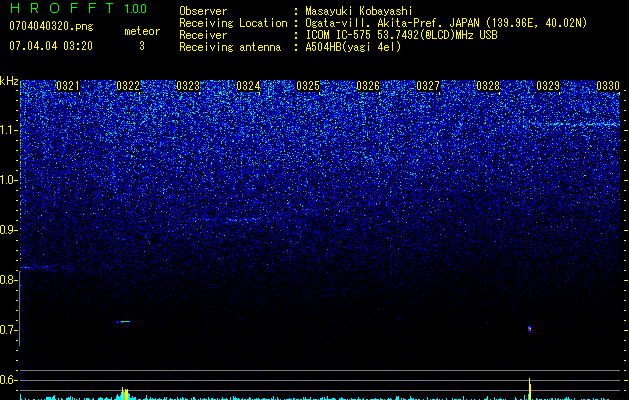Click the yellow power peaks below 0322
Image resolution: width=629 pixels, height=400 pixels.
tap(125, 393)
